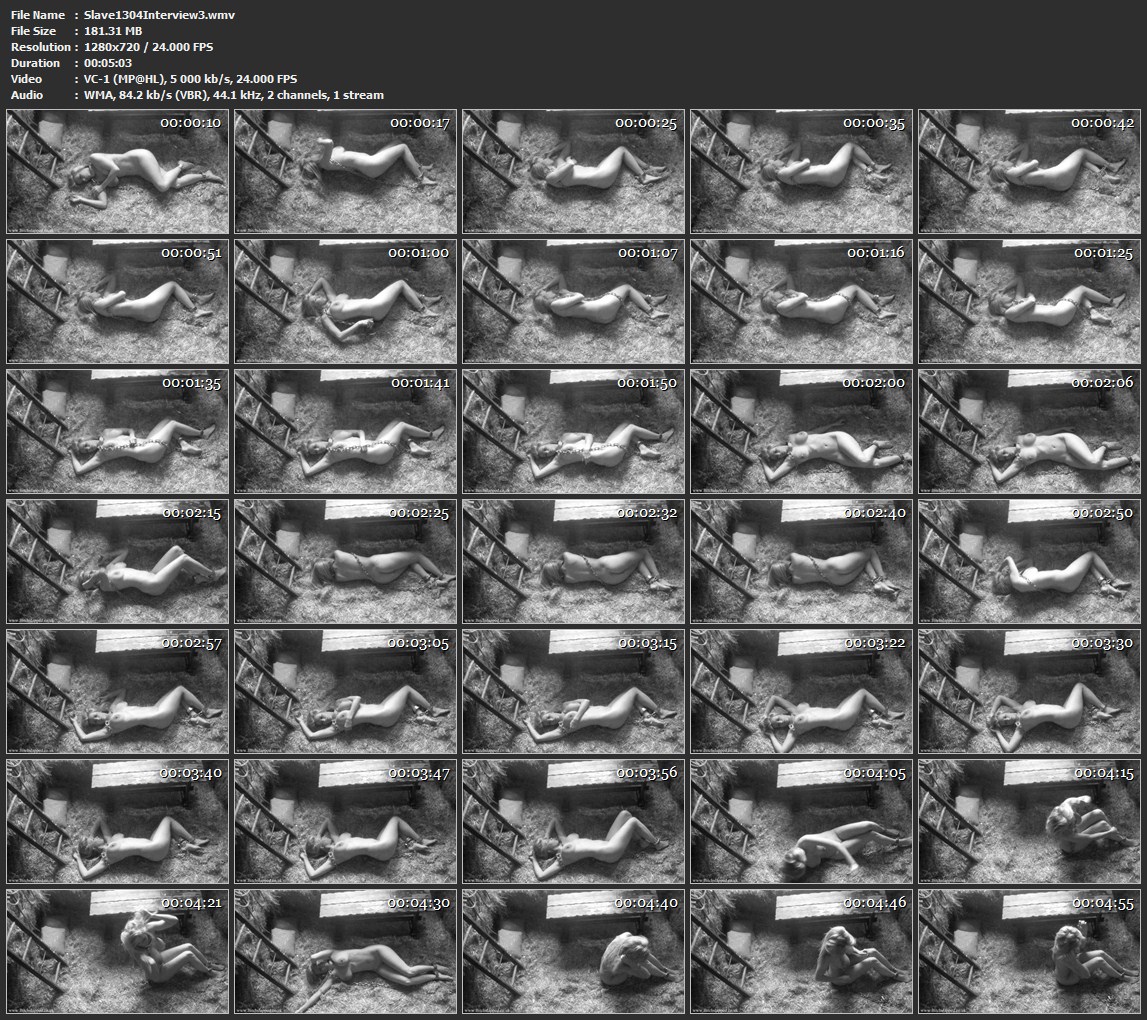1147x1020 pixels.
Task: Pick the thumbnail stamped 00:04:05
Action: point(802,822)
